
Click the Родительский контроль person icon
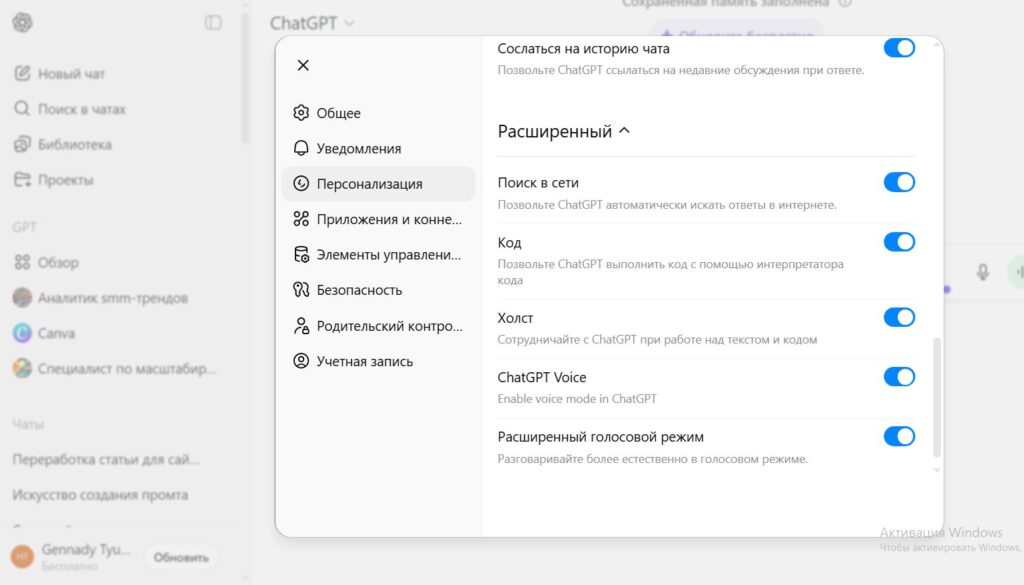click(301, 326)
